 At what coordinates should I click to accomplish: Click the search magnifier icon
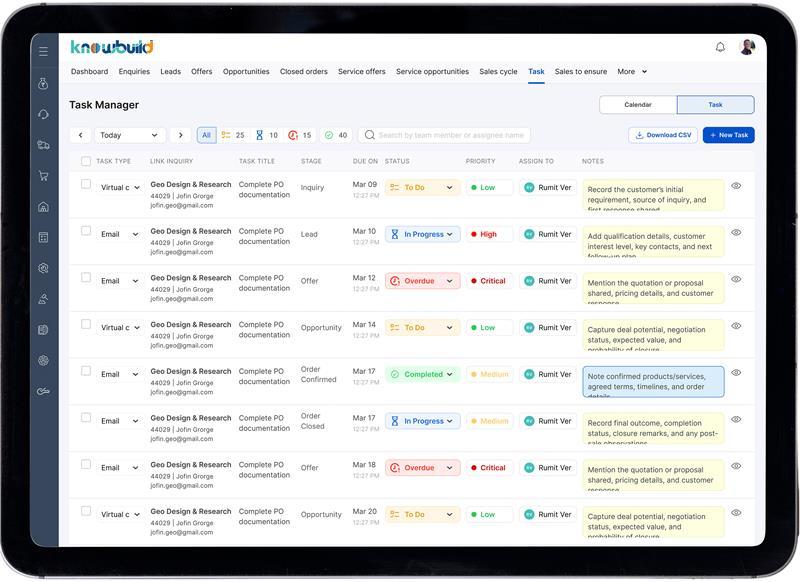(370, 135)
